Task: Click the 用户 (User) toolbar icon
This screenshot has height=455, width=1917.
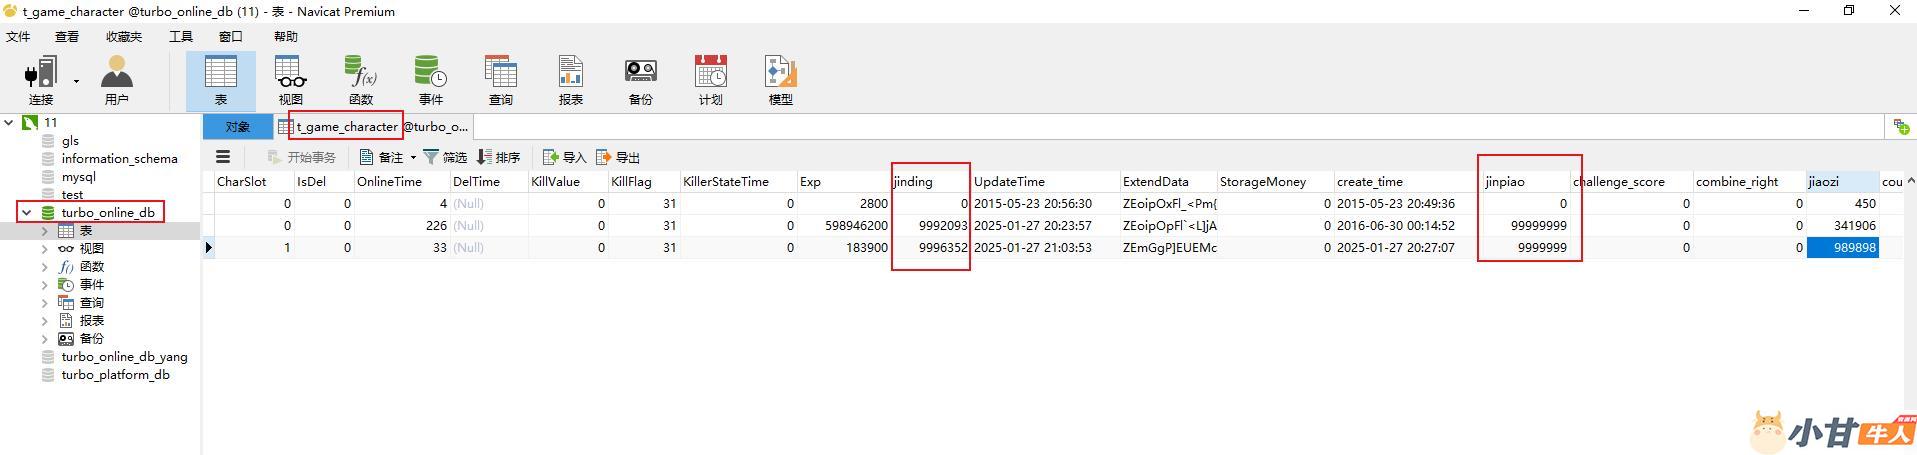Action: 117,80
